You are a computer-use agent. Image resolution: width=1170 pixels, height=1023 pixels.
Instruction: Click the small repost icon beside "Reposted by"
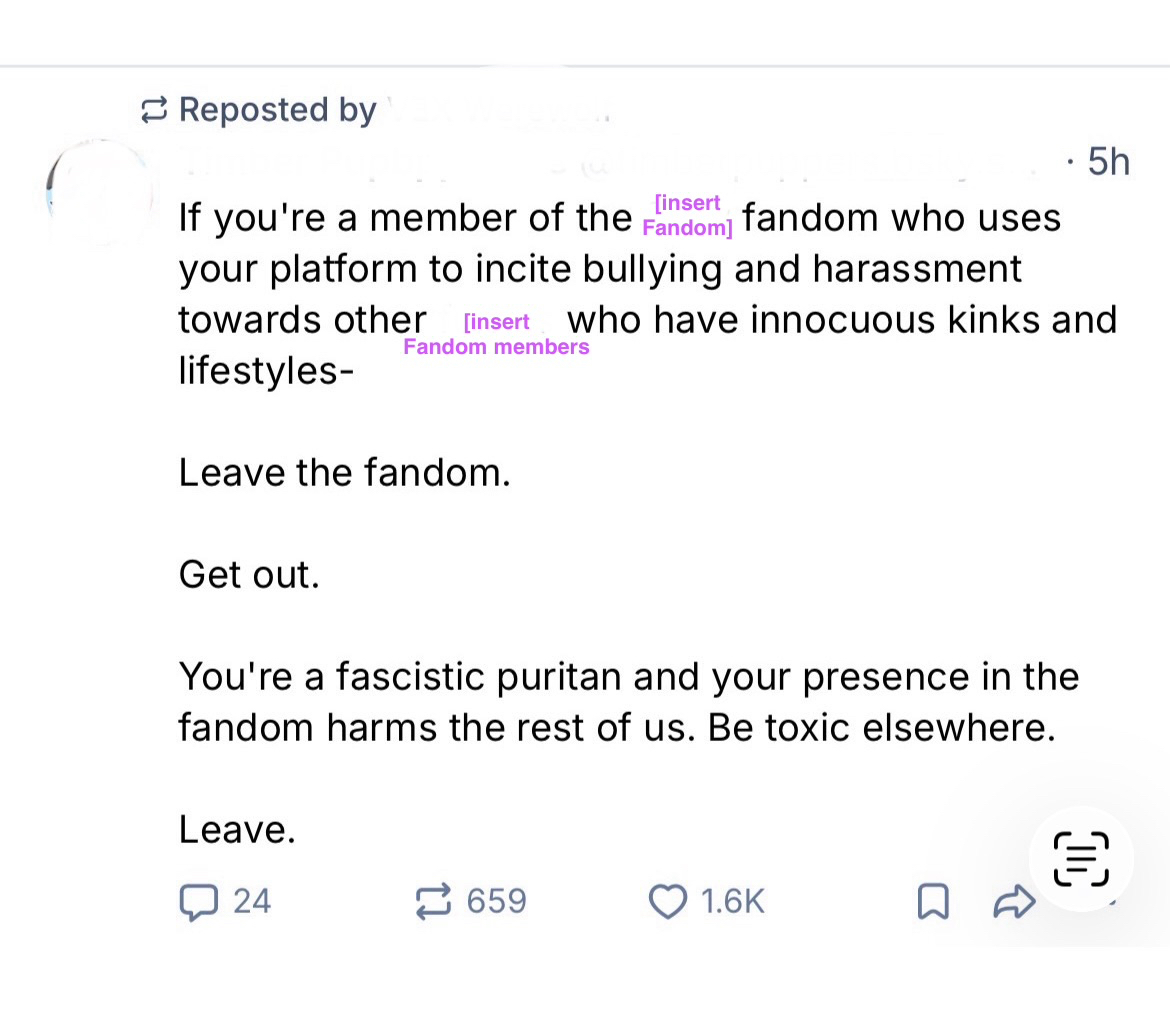click(x=154, y=110)
